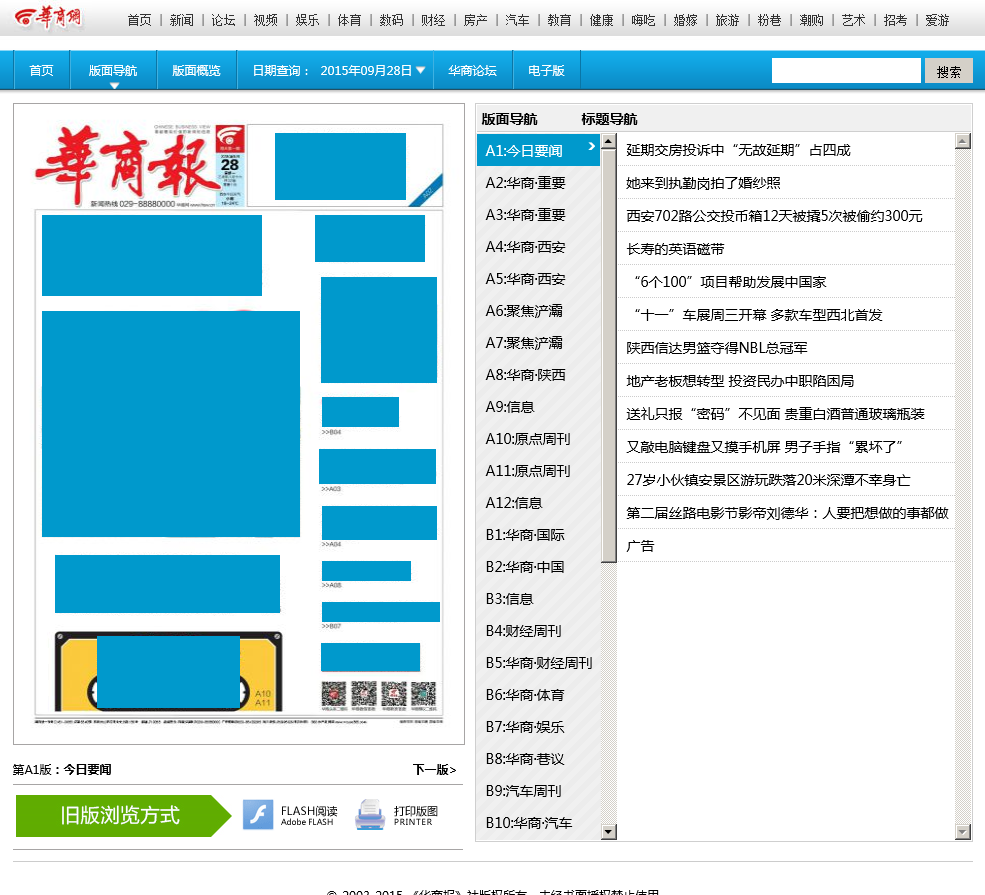Open 爱游 in top navigation
985x895 pixels.
[x=937, y=20]
